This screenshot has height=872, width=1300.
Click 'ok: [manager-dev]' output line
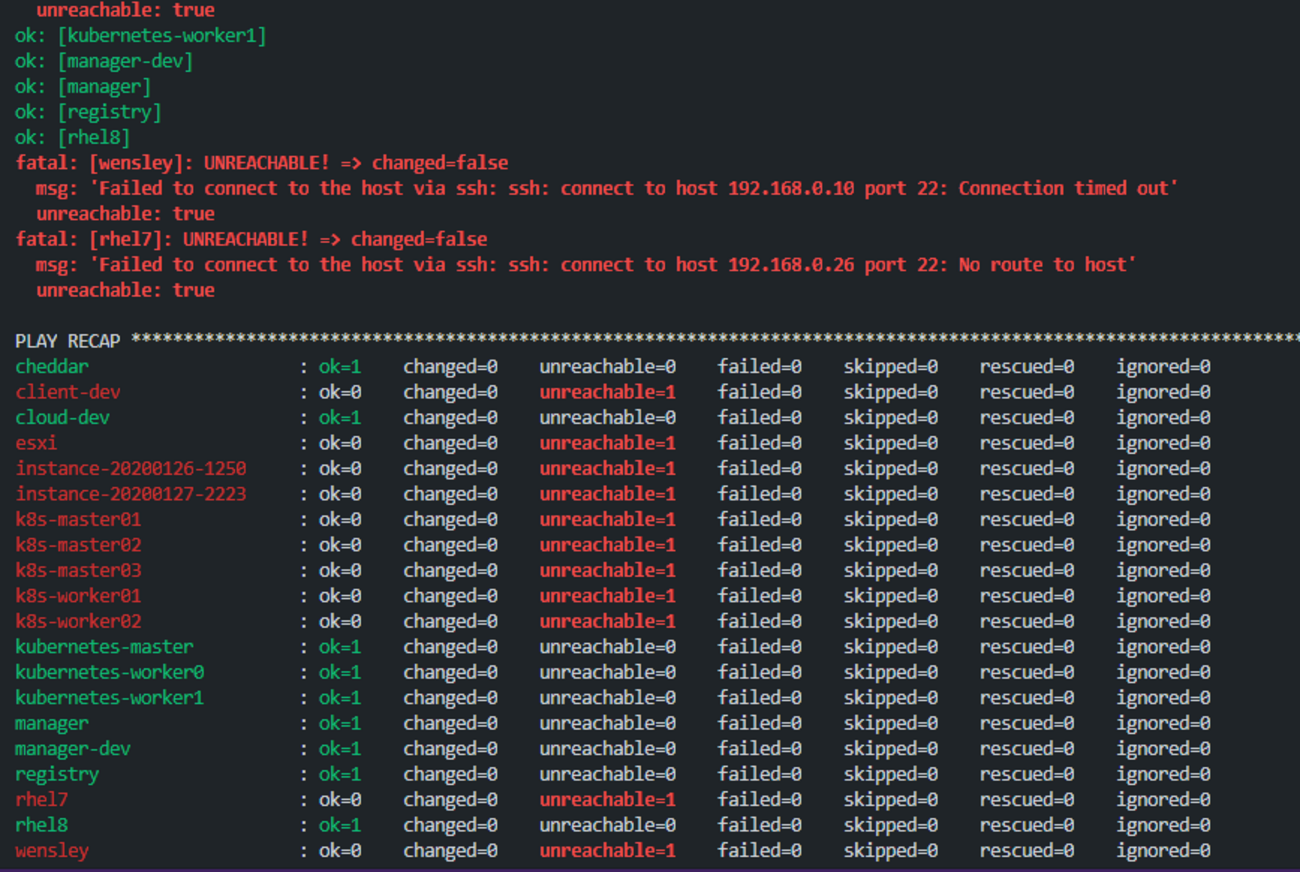tap(104, 61)
